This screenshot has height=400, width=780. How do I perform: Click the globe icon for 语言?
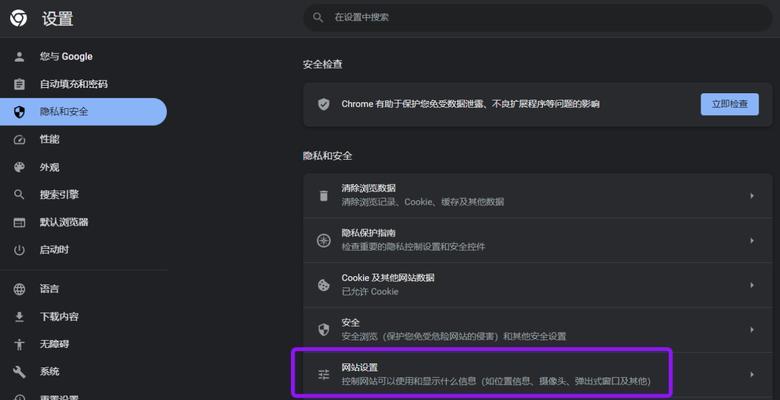(x=19, y=289)
